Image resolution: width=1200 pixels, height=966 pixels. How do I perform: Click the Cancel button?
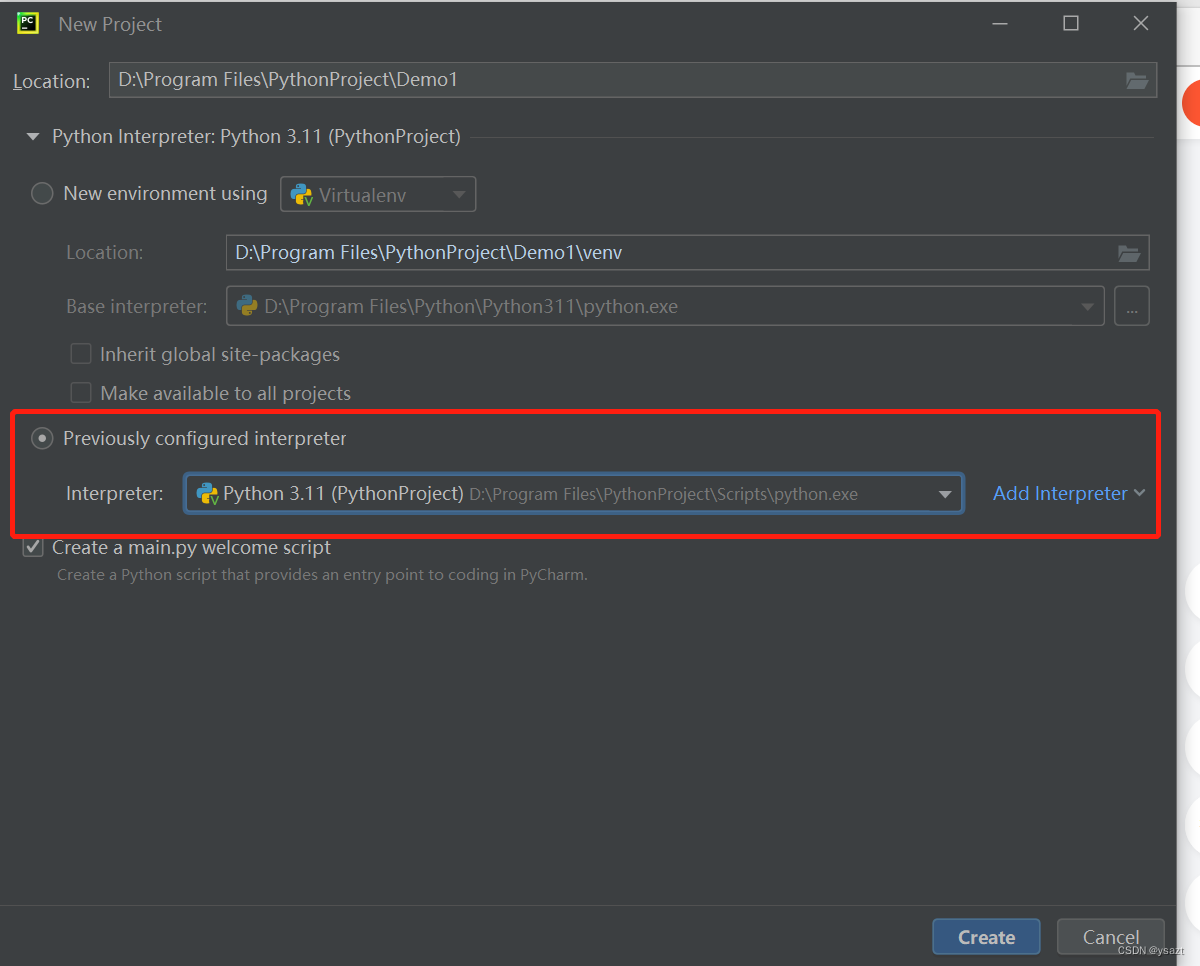click(x=1111, y=937)
